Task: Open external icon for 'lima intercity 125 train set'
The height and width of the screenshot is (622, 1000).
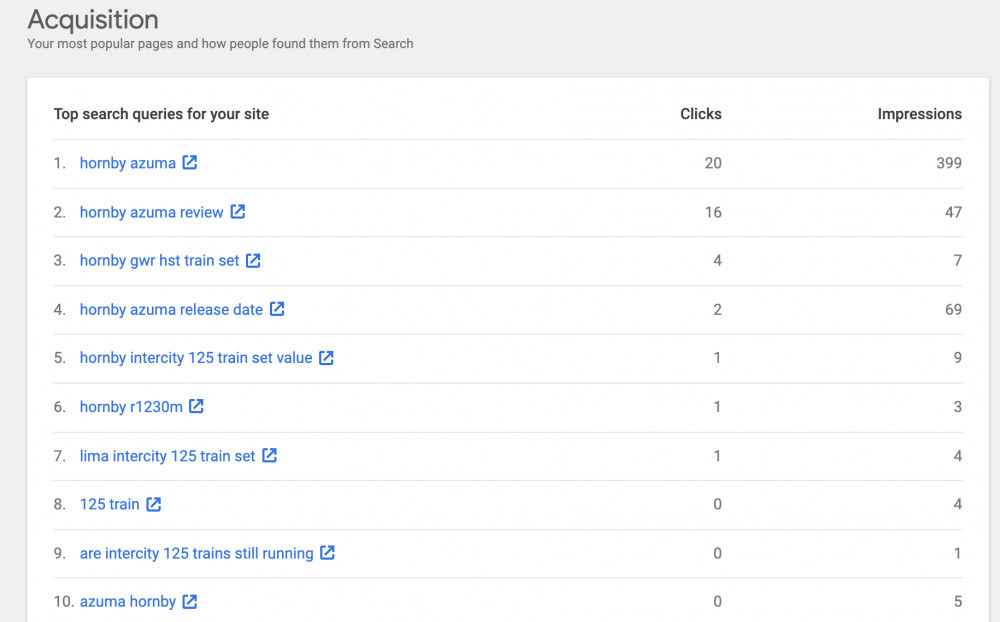Action: [x=270, y=456]
